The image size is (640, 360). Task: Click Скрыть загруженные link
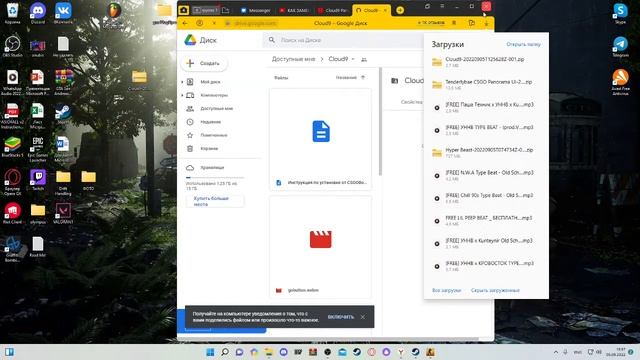tap(495, 290)
